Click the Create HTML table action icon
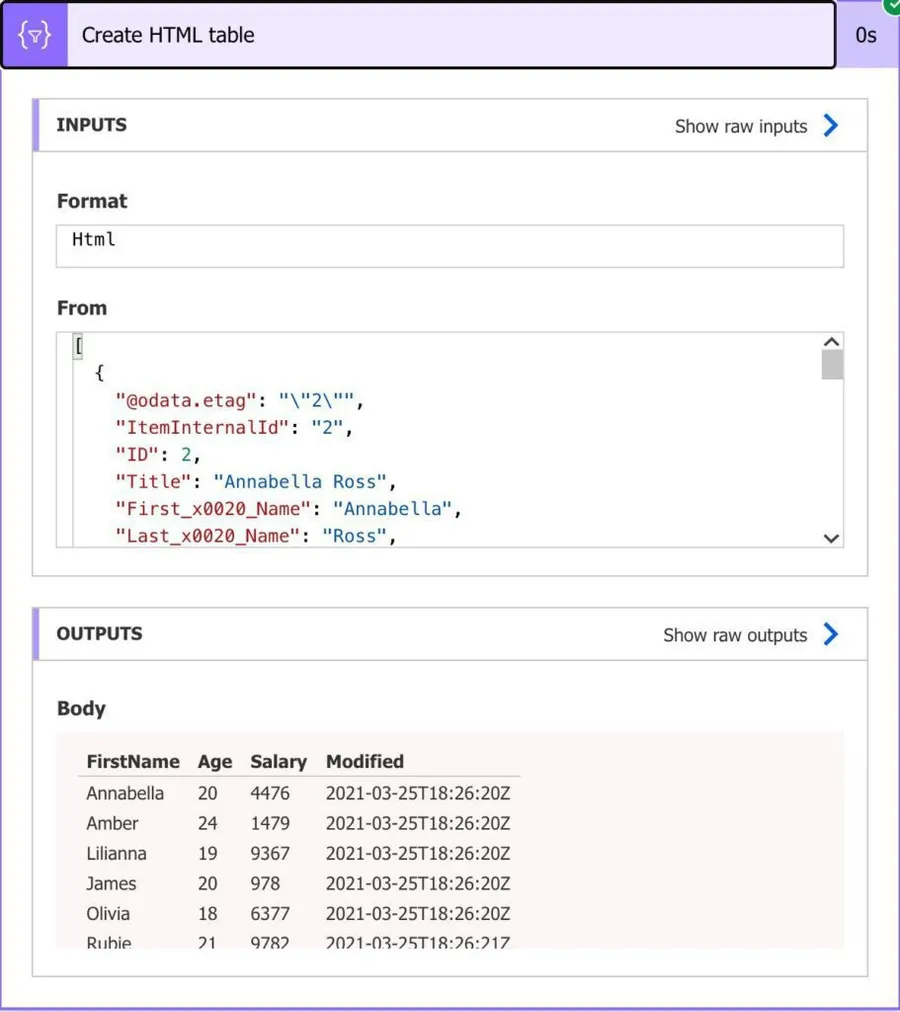 point(35,35)
